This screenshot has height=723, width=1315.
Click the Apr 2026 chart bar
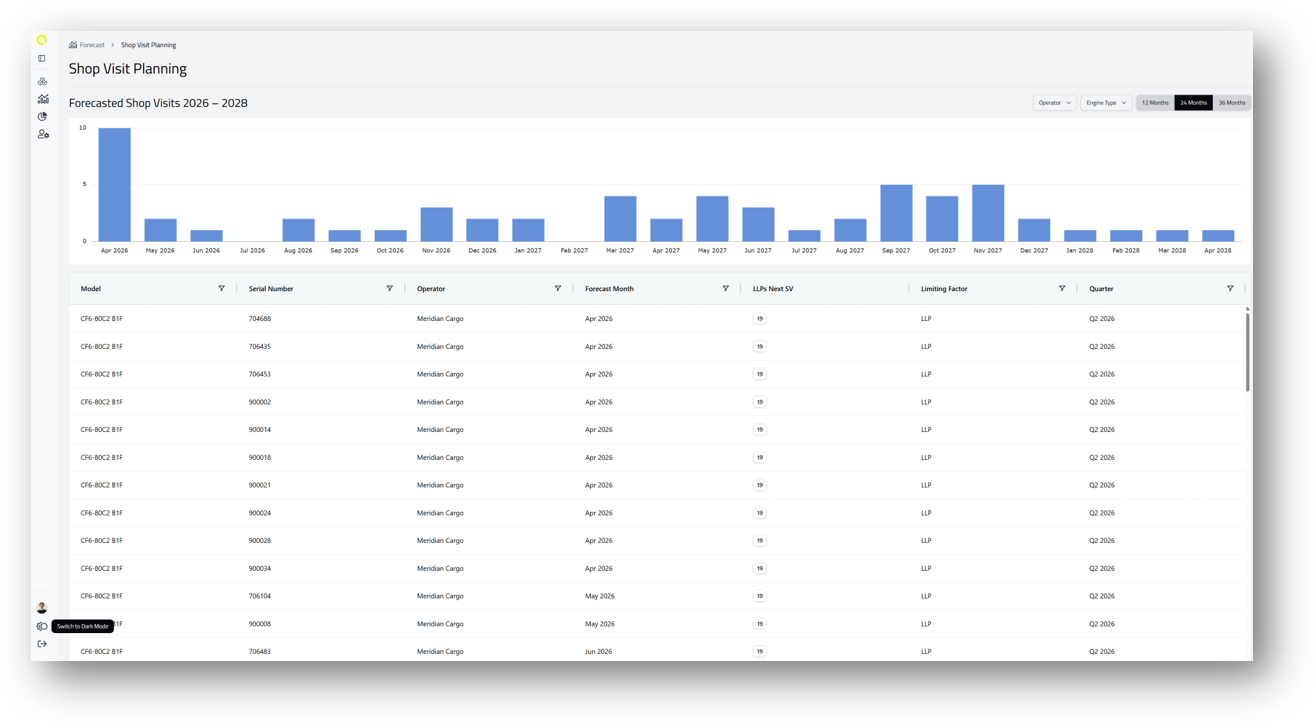(114, 185)
